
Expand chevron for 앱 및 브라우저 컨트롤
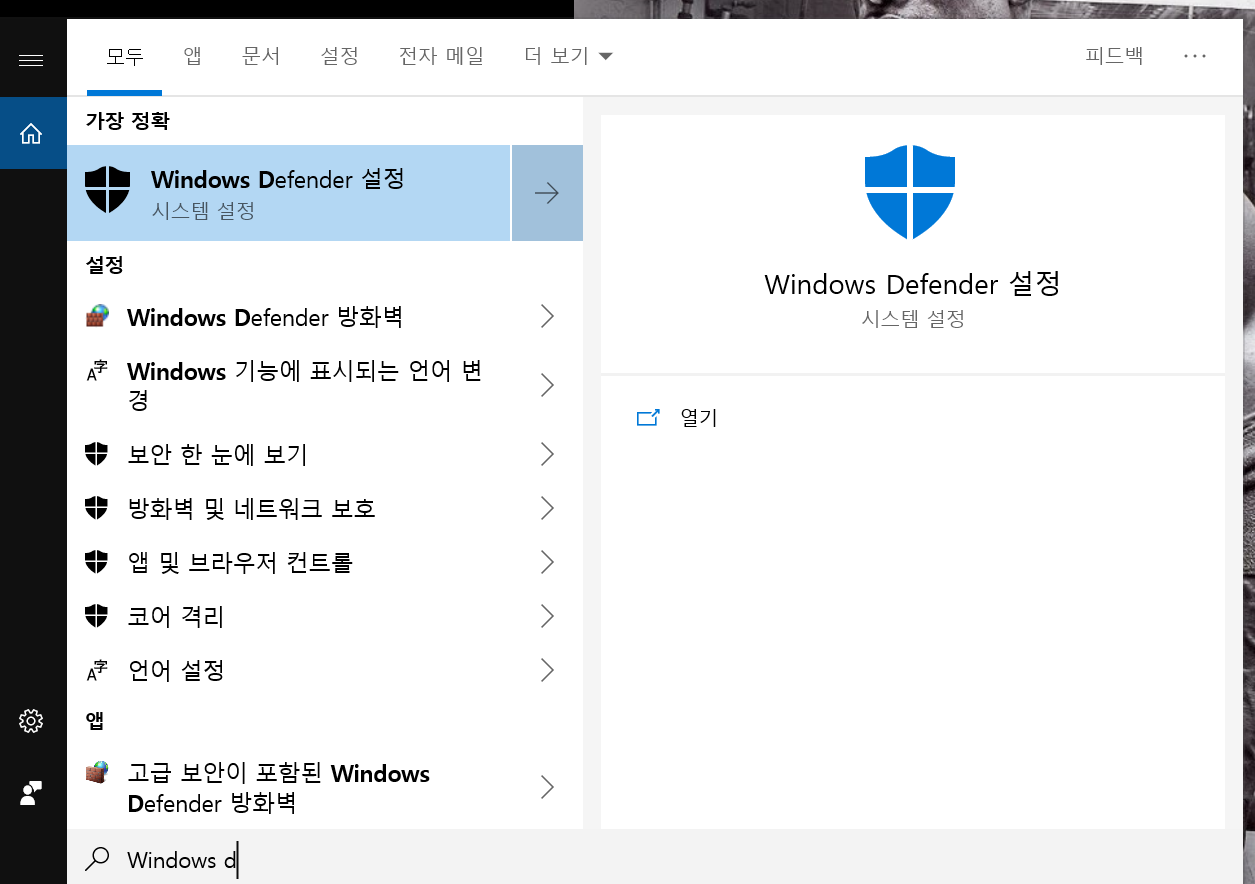coord(547,562)
